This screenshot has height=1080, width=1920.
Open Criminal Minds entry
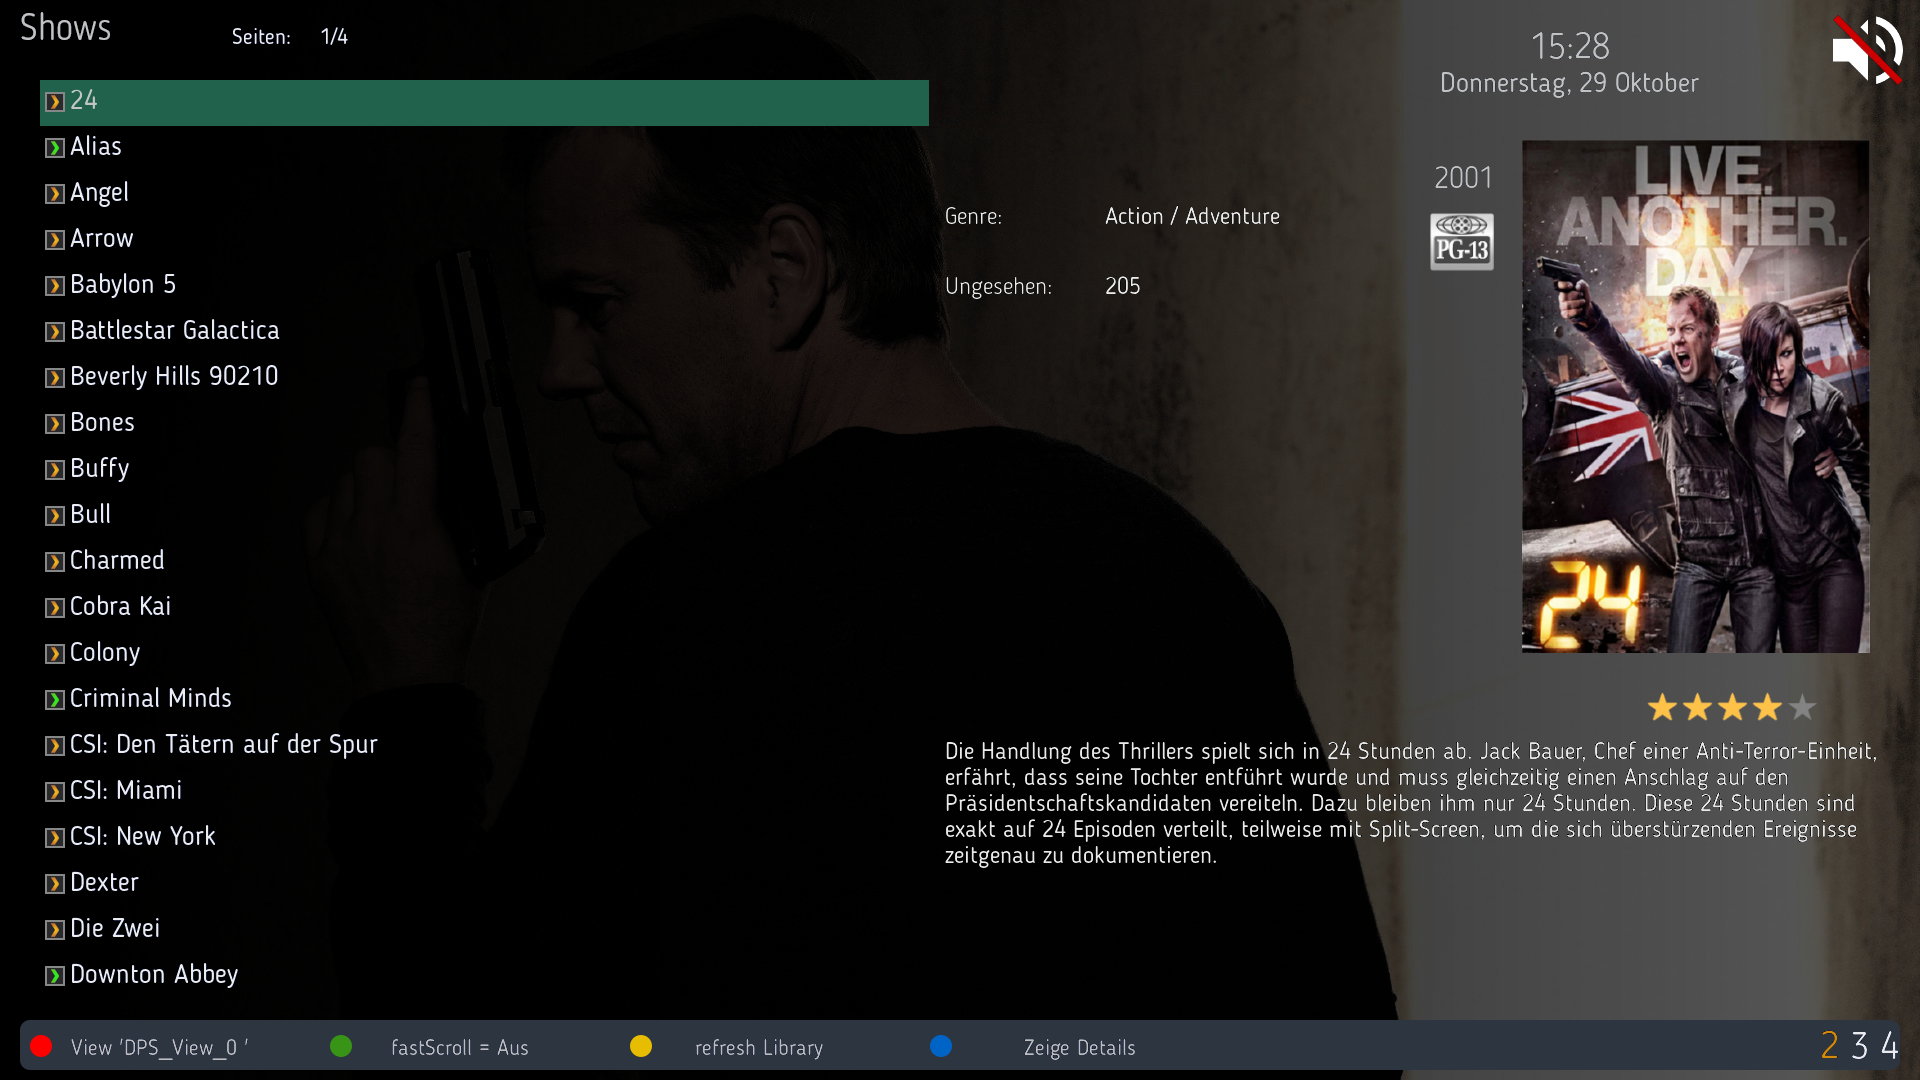(484, 699)
